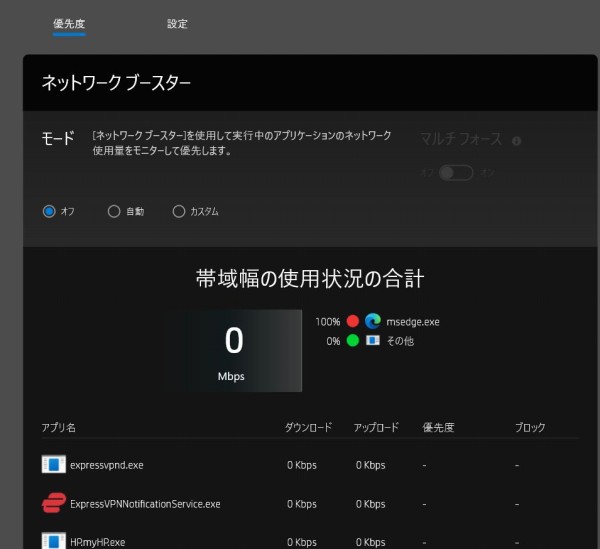
Task: Click the red legend dot for msedge.exe
Action: tap(352, 322)
